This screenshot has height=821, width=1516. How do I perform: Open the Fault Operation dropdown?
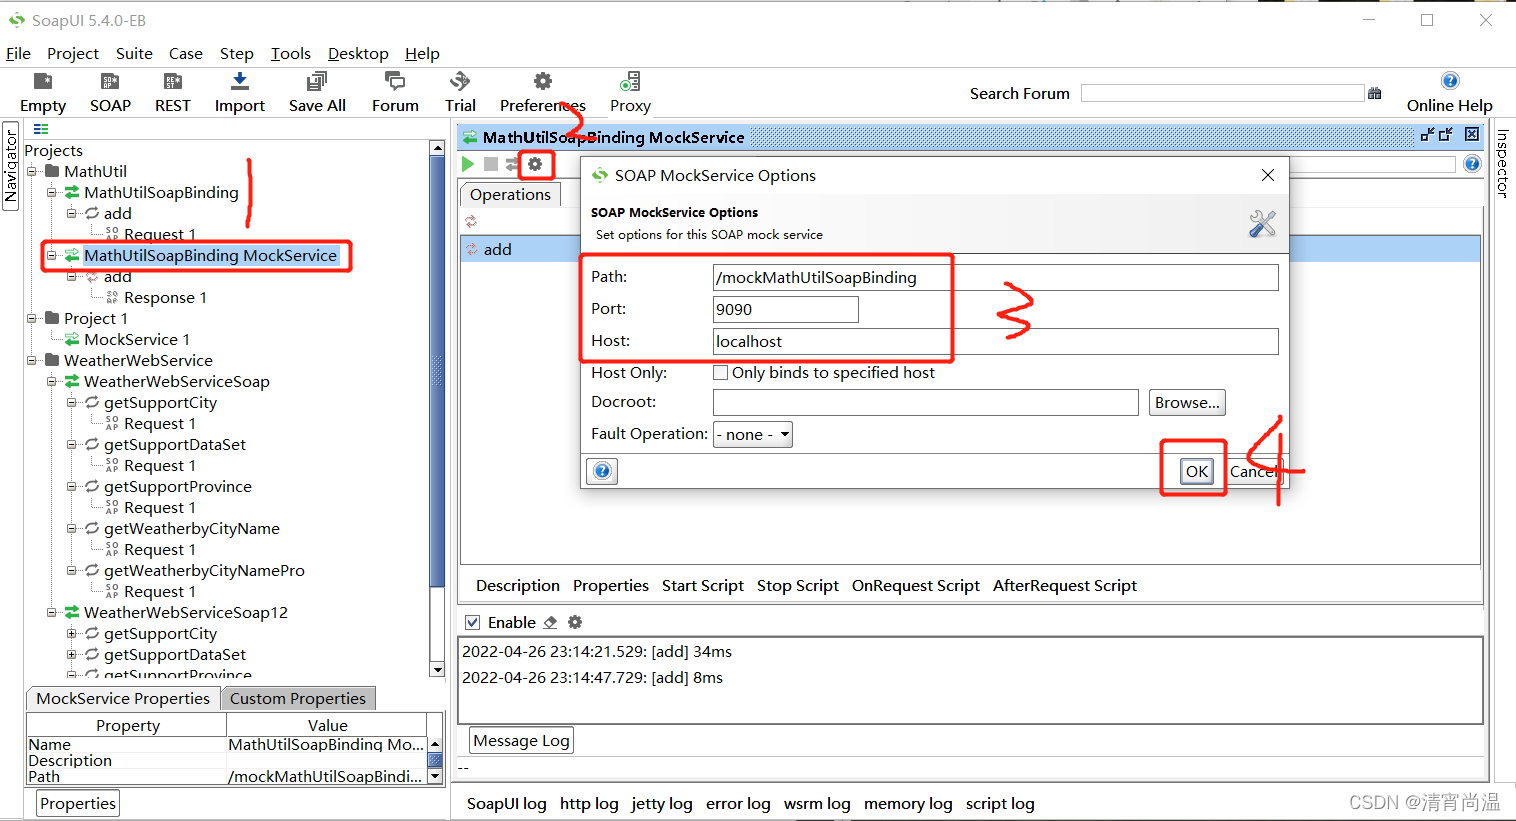point(752,434)
